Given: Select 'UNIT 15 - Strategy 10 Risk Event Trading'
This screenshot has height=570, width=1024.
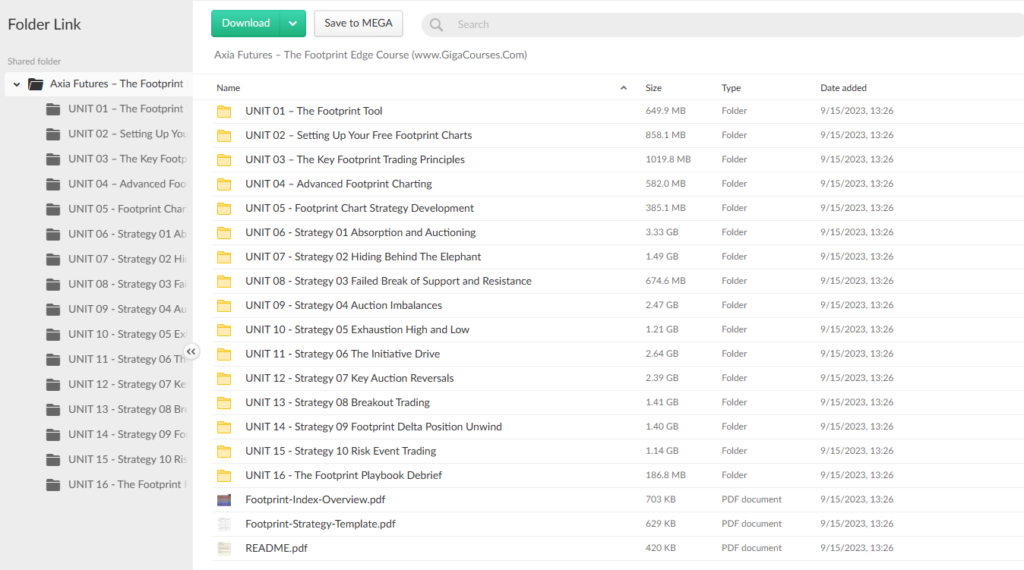Looking at the screenshot, I should [x=340, y=451].
